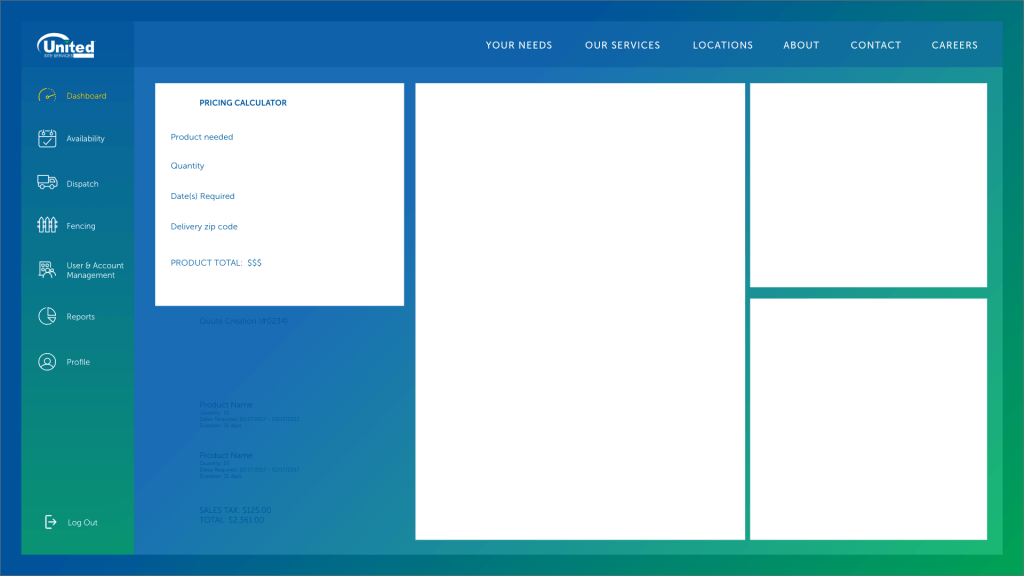Select Locations in top navigation
The height and width of the screenshot is (576, 1024).
pyautogui.click(x=722, y=45)
